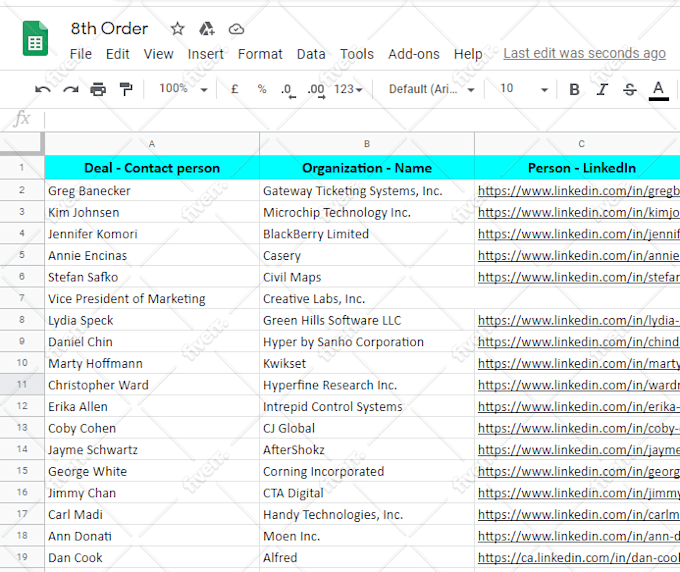Viewport: 680px width, 572px height.
Task: Decrease decimal places
Action: [x=288, y=90]
